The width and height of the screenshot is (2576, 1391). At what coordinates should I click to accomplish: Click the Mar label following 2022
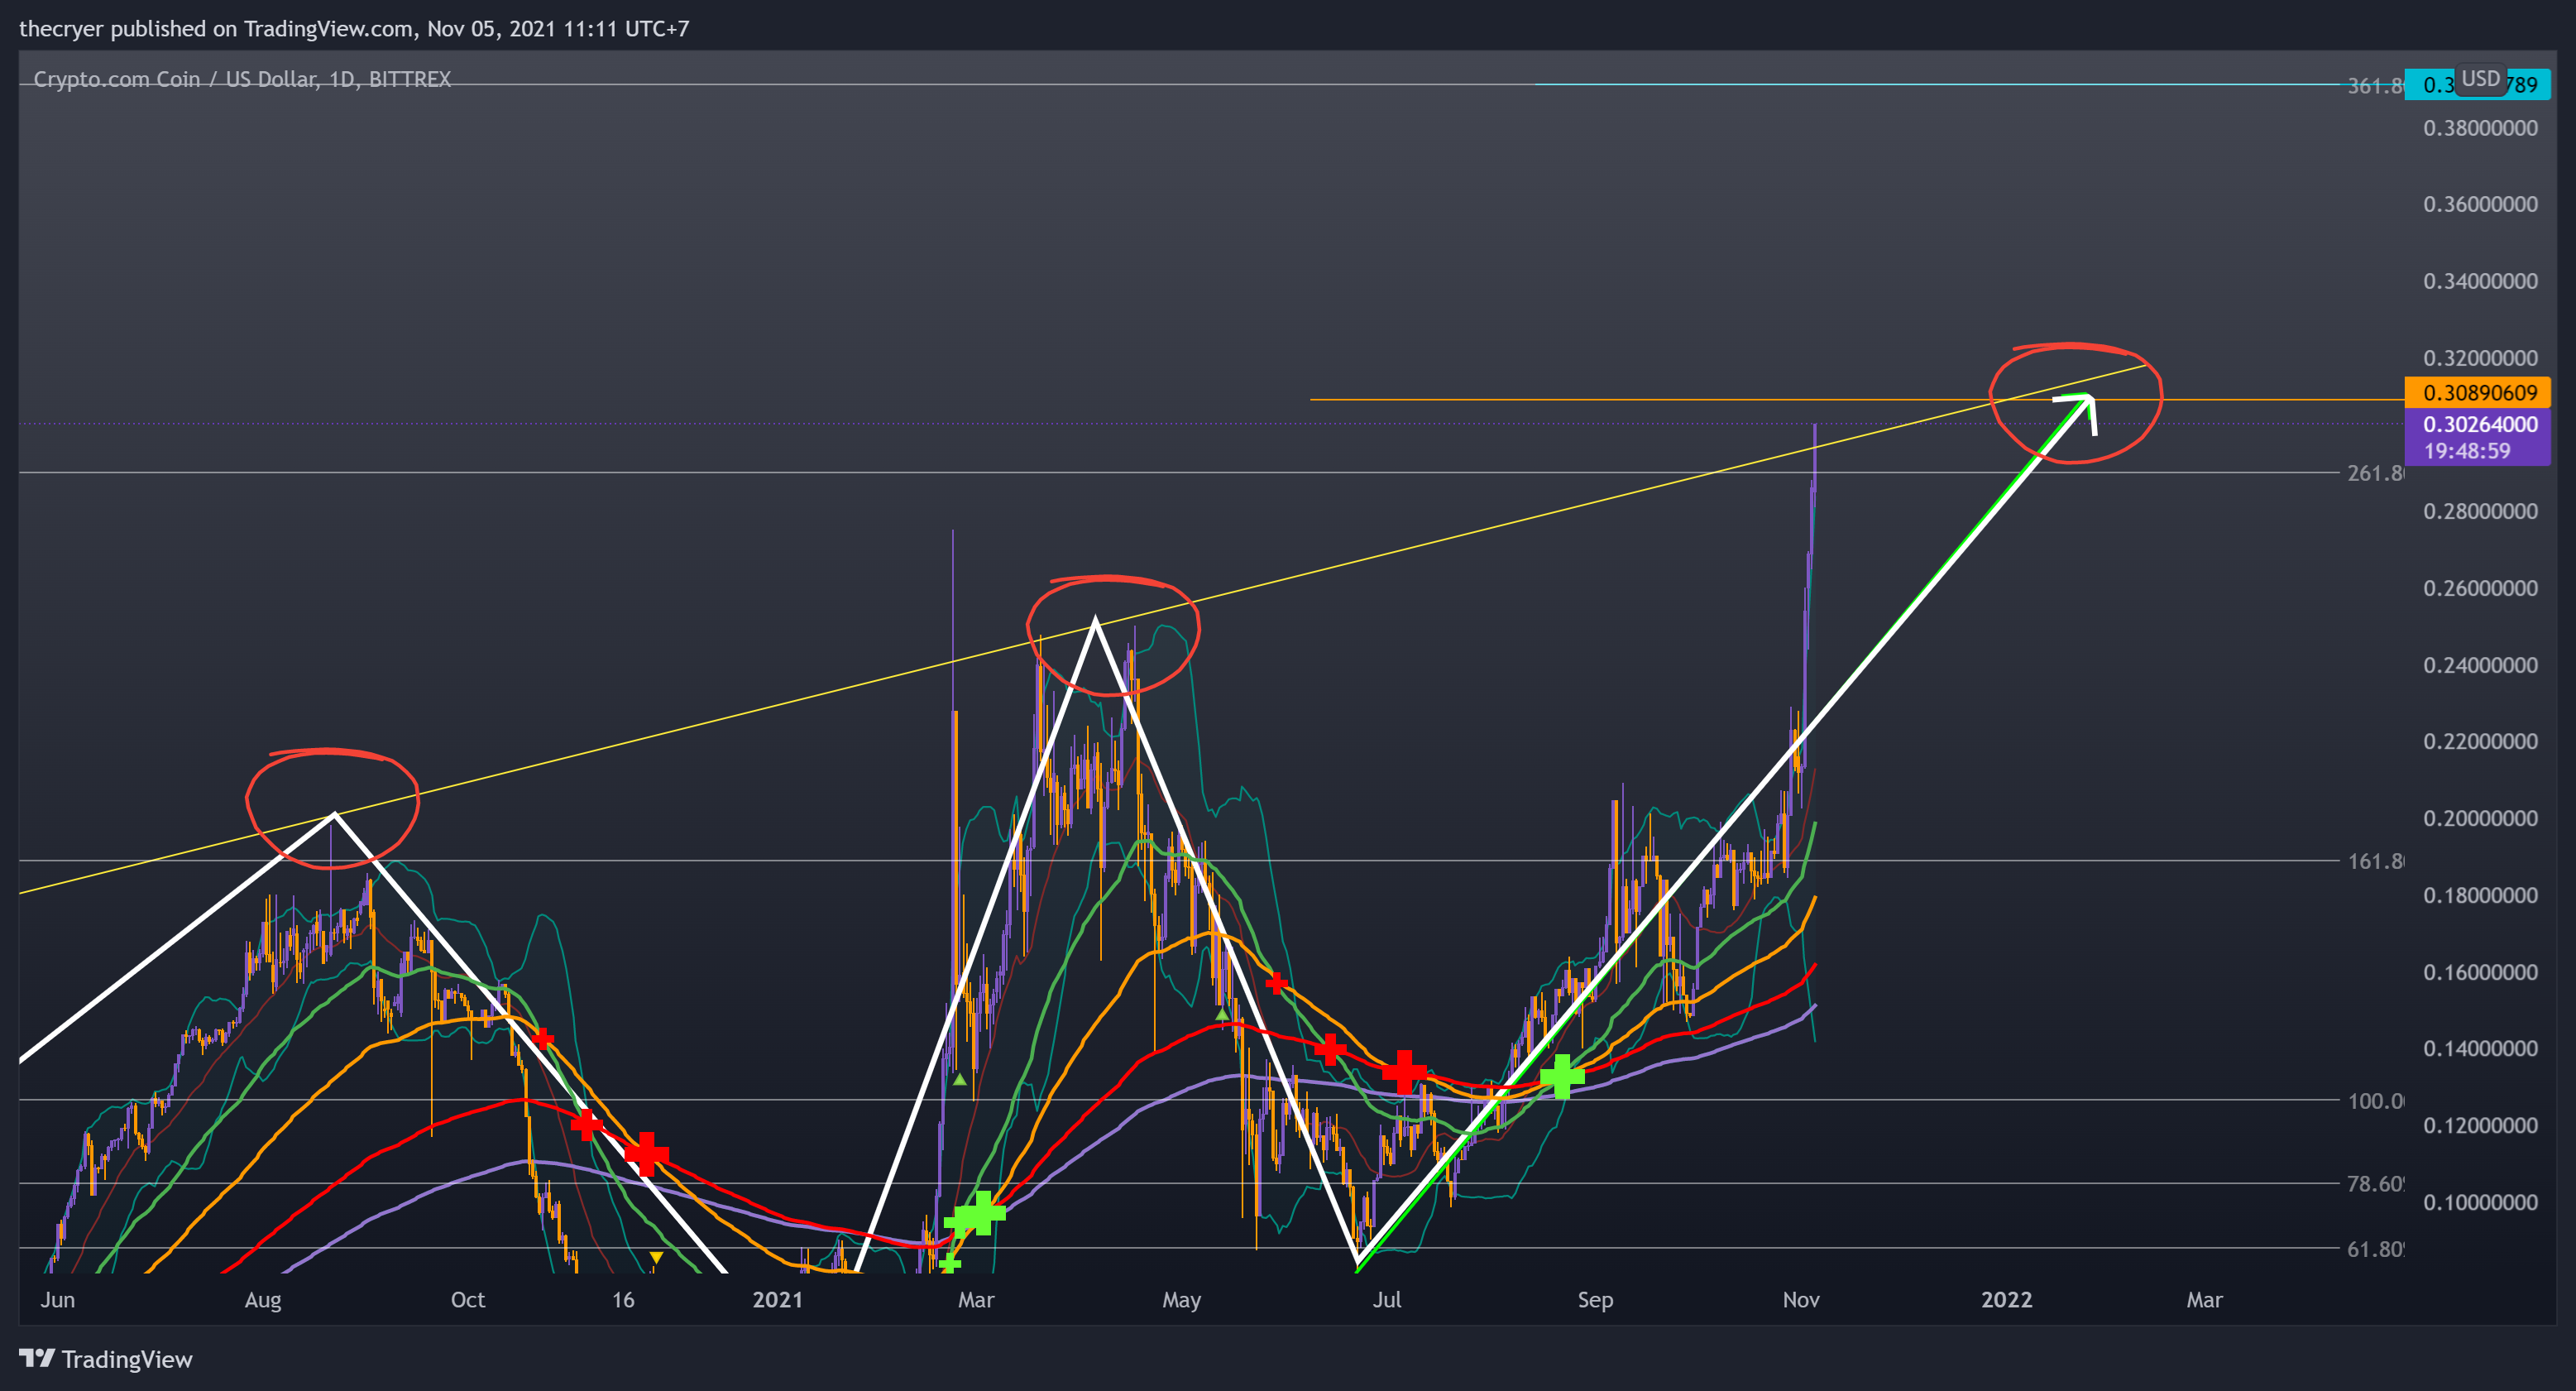2204,1299
